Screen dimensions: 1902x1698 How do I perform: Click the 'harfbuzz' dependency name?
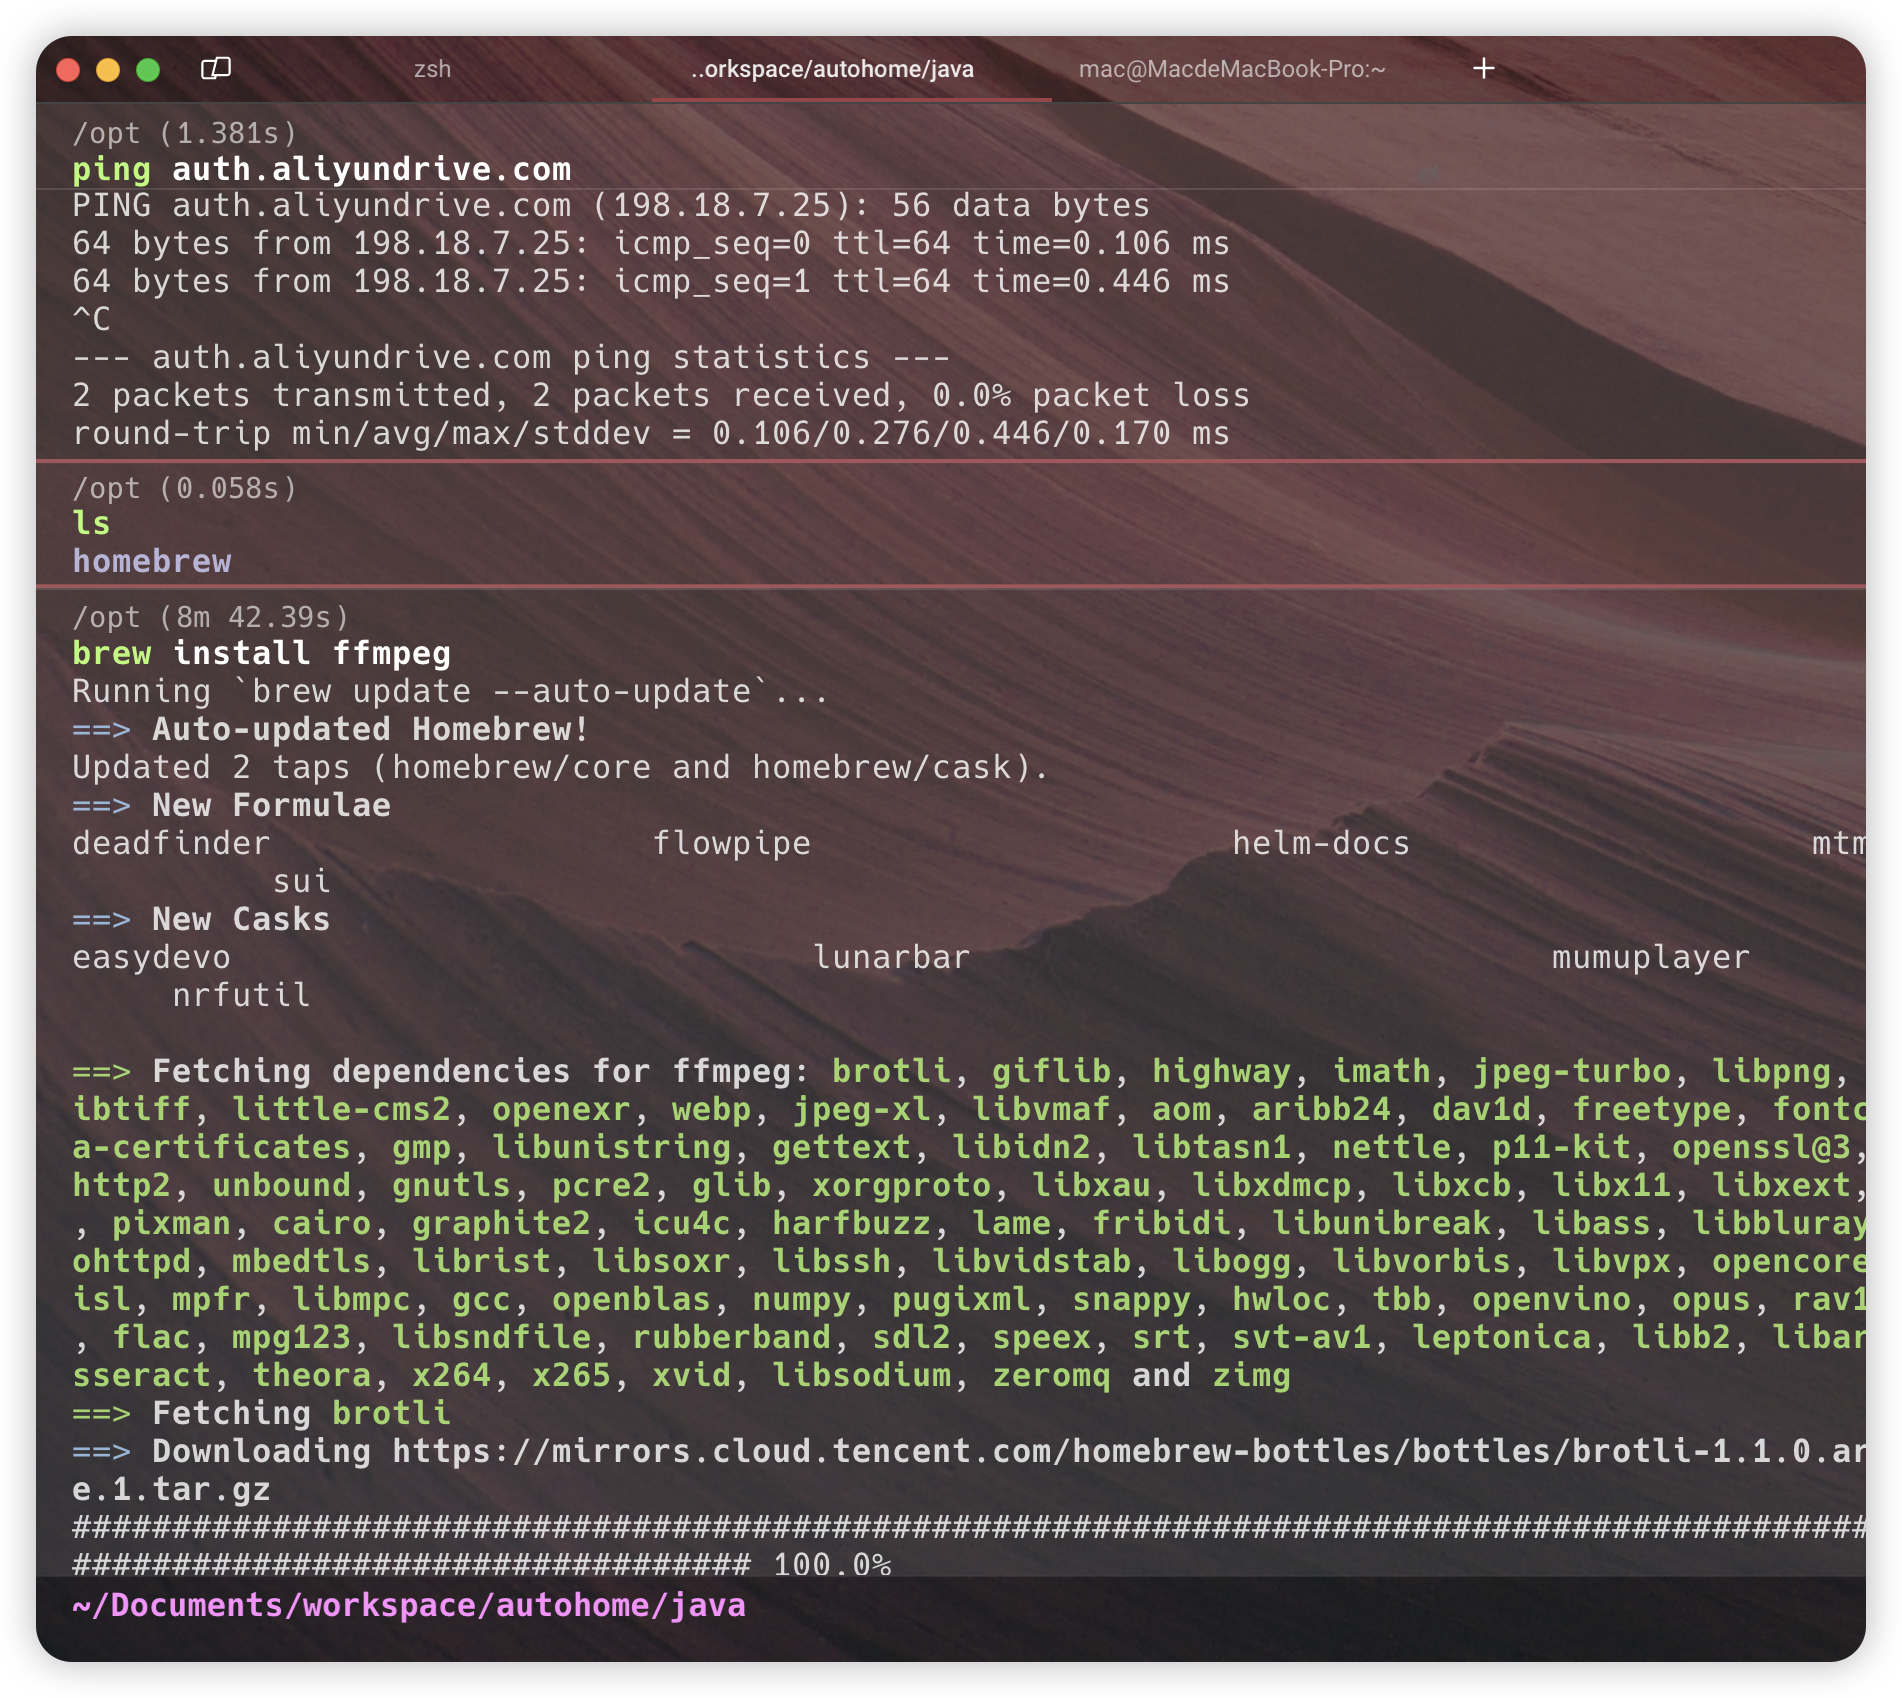(851, 1223)
